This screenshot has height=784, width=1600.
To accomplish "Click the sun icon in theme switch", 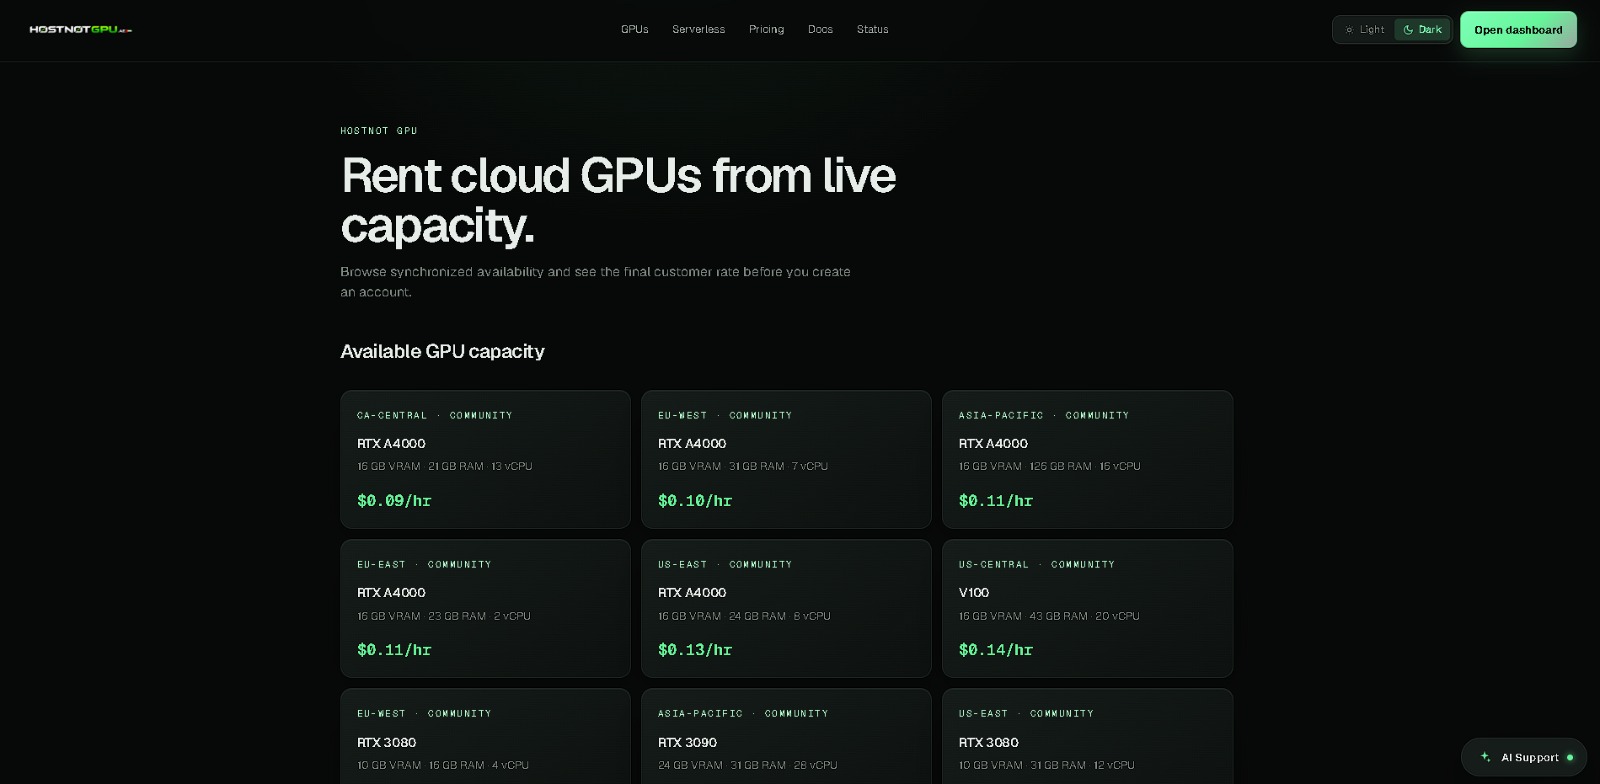I will tap(1349, 30).
